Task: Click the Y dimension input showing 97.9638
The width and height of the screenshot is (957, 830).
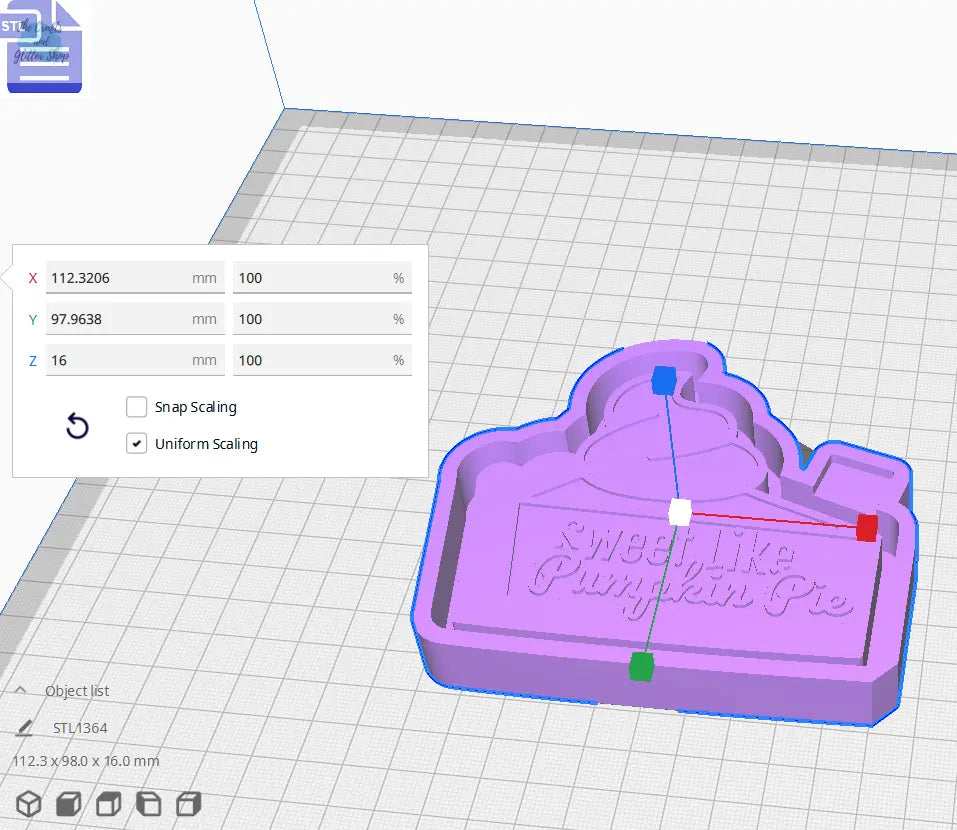Action: coord(135,318)
